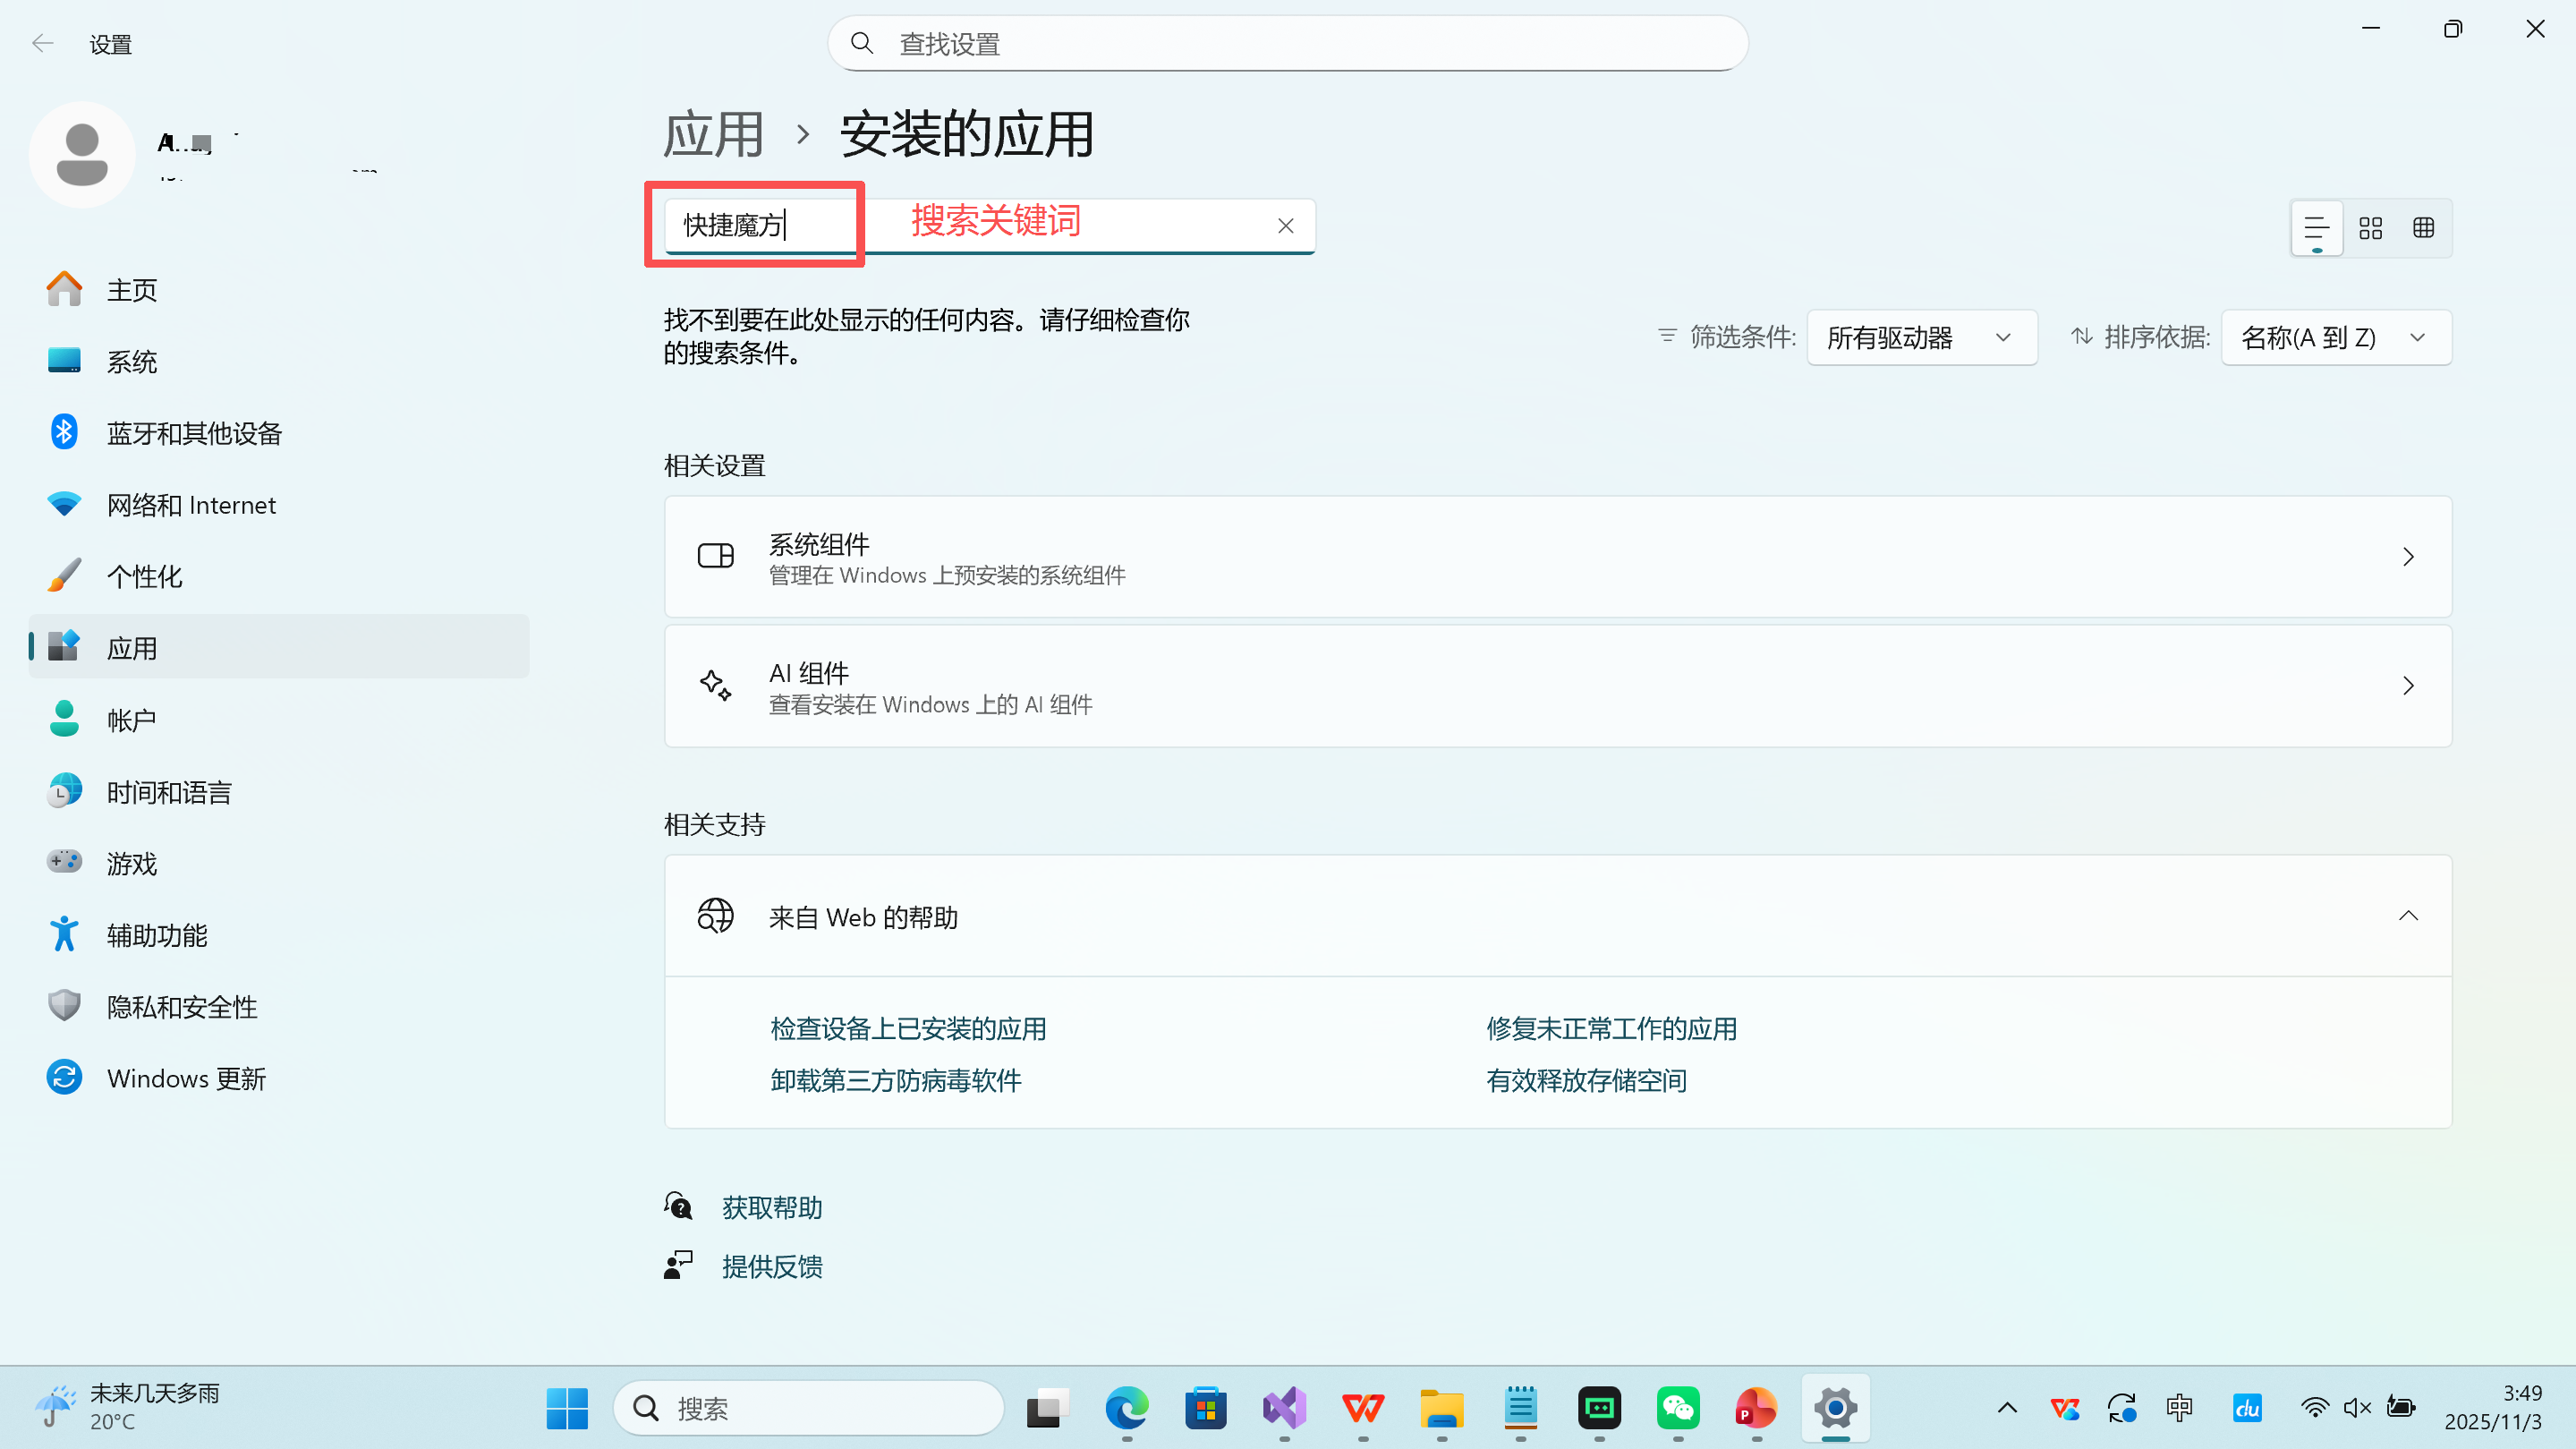The width and height of the screenshot is (2576, 1449).
Task: Open the Windows Start menu
Action: 567,1408
